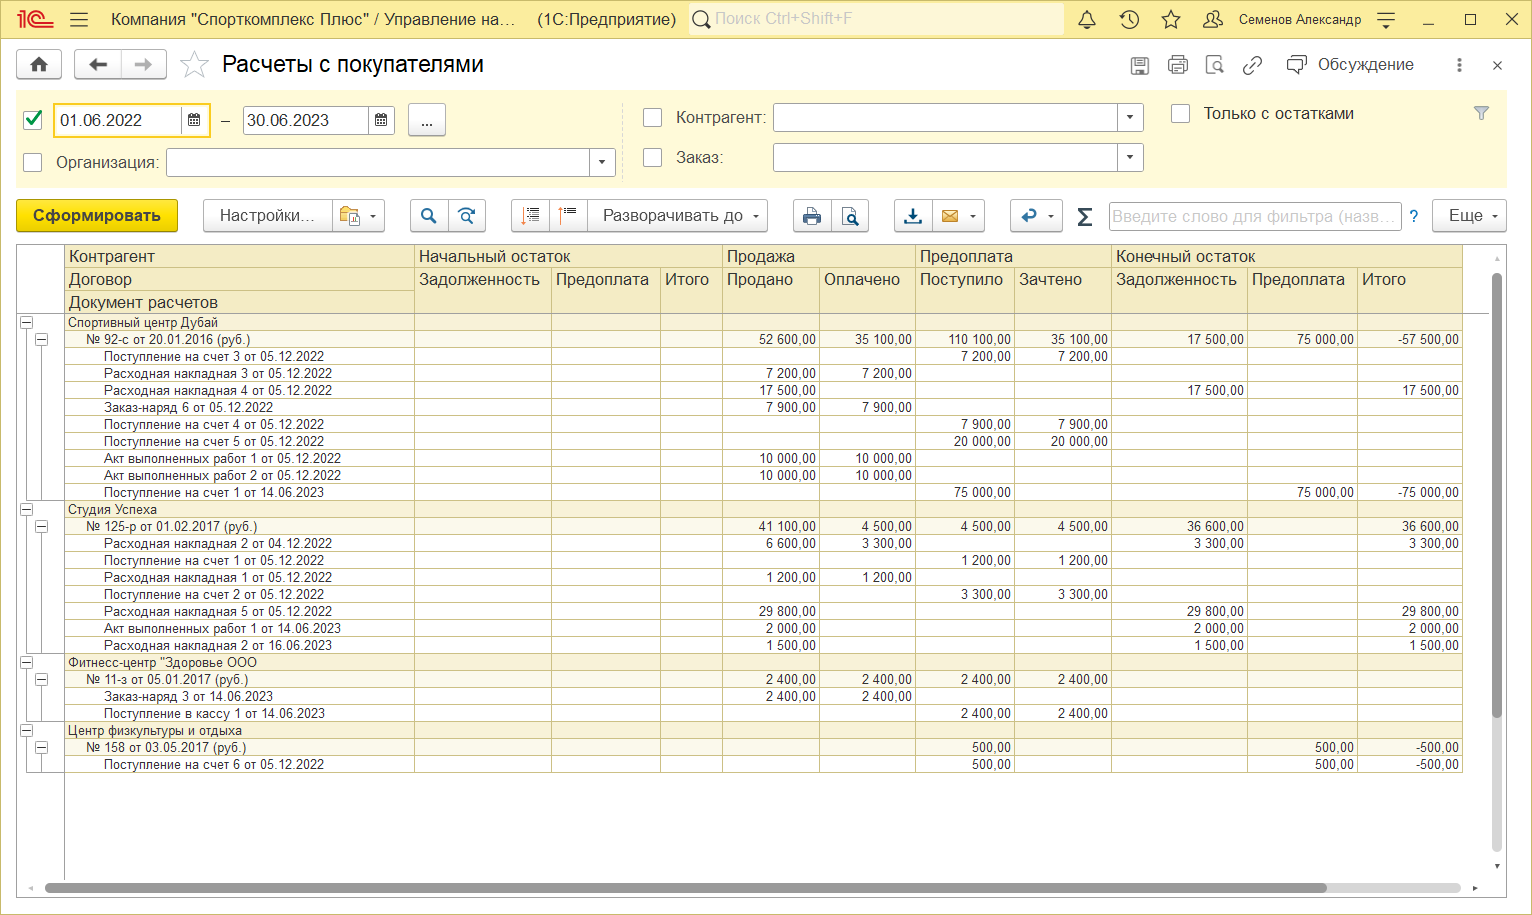The height and width of the screenshot is (915, 1532).
Task: Open the Еще menu
Action: click(x=1470, y=216)
